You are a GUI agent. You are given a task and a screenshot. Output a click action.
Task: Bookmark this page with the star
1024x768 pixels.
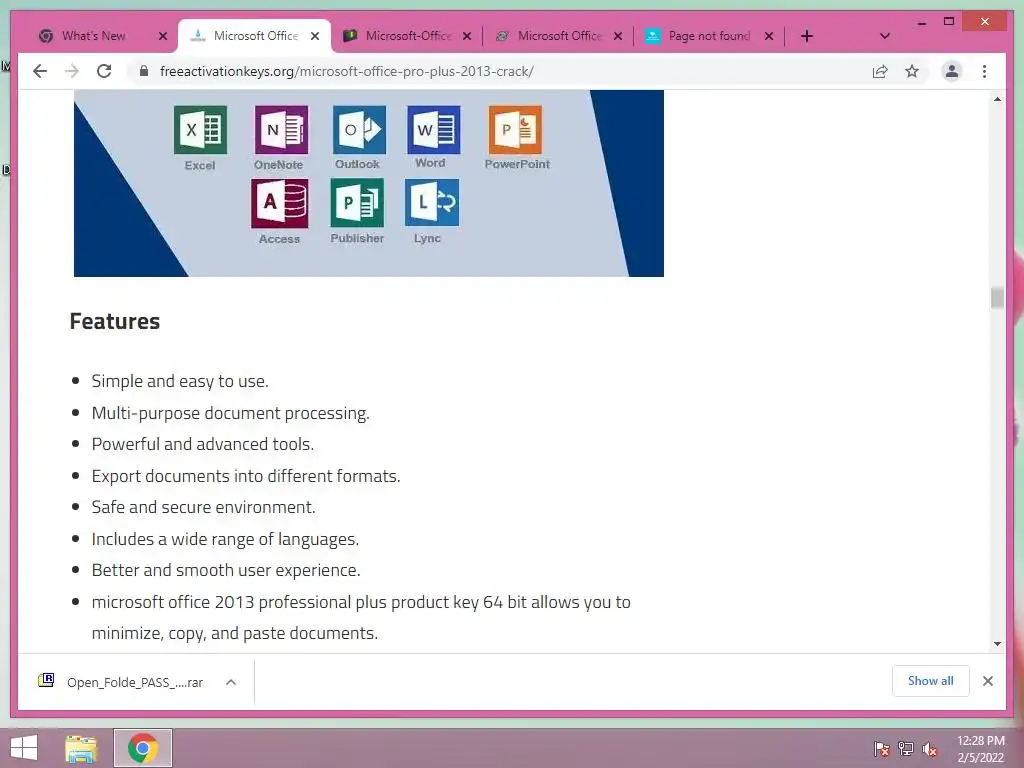click(x=912, y=71)
